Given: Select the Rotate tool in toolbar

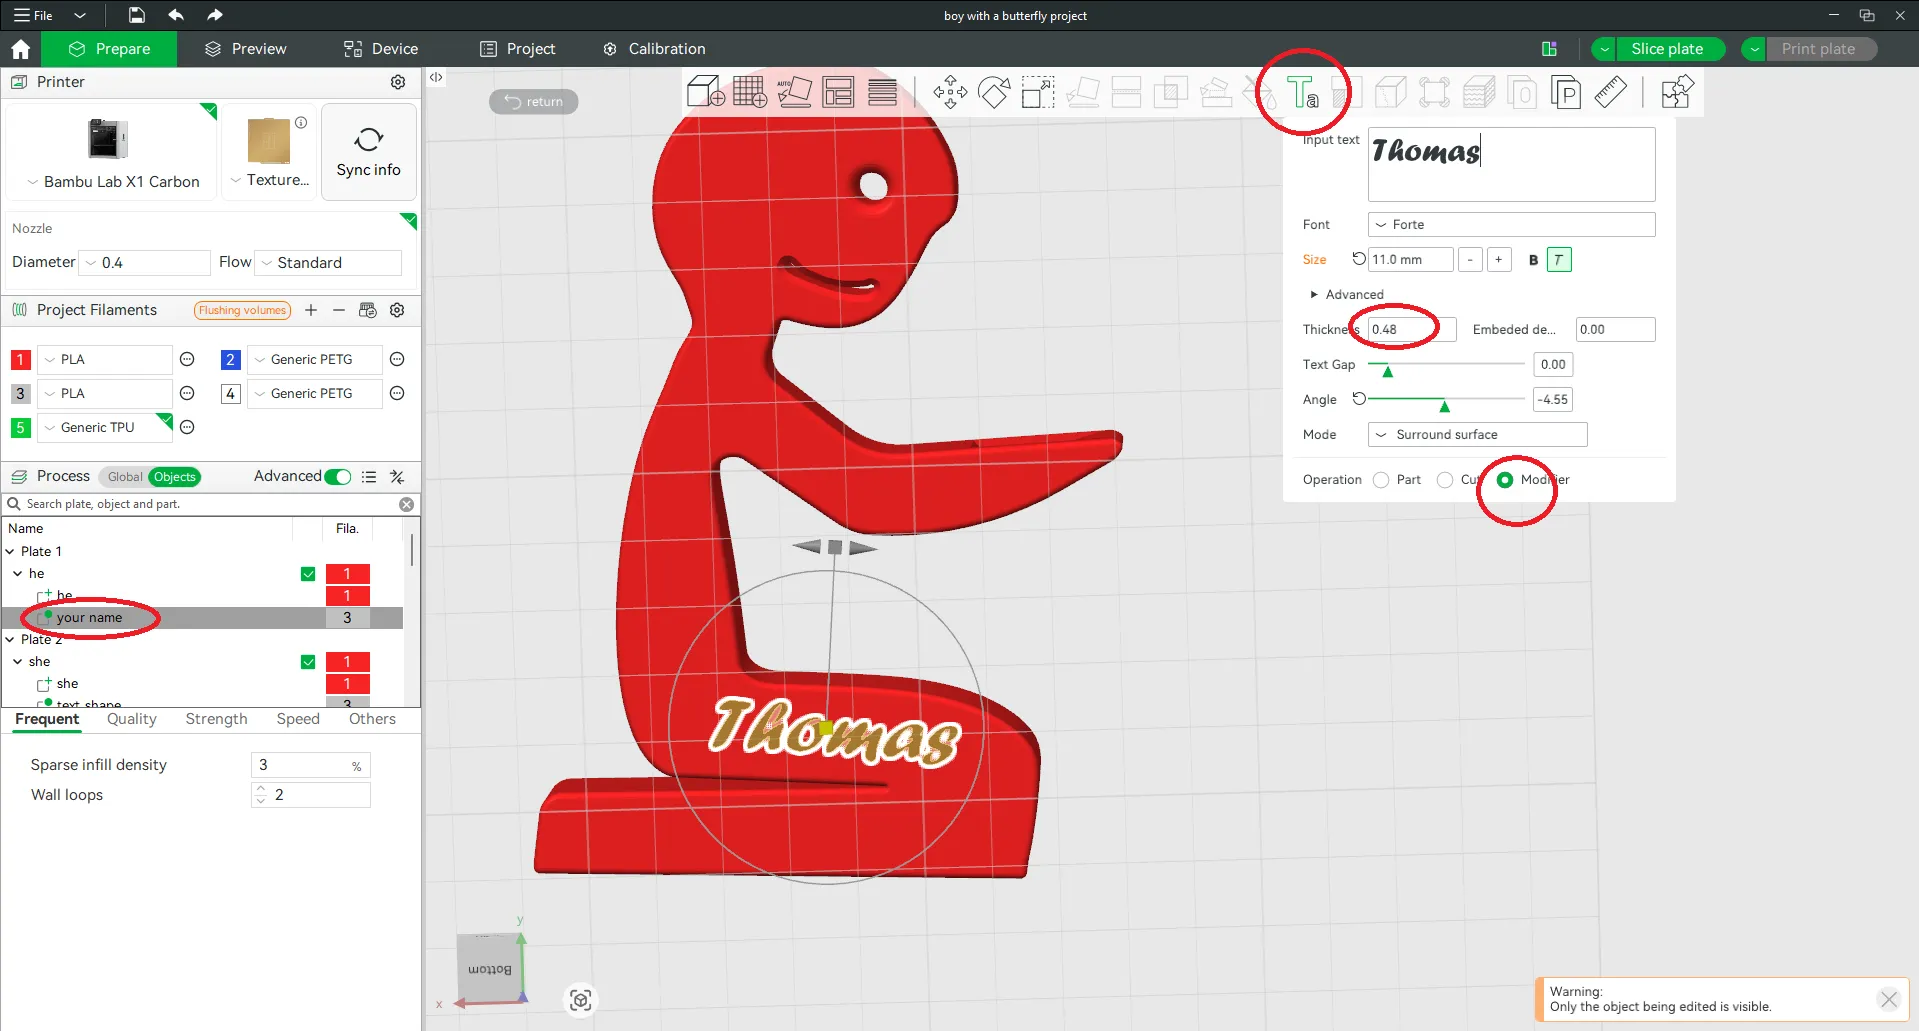Looking at the screenshot, I should click(994, 92).
